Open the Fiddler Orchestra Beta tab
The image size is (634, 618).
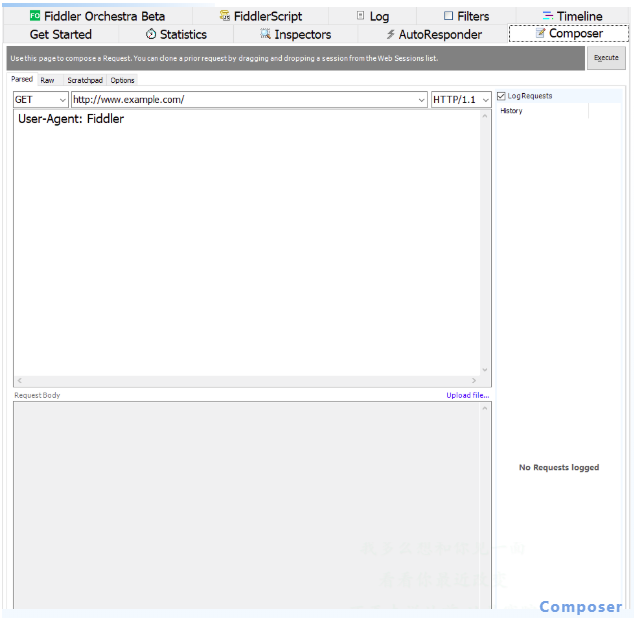tap(97, 16)
